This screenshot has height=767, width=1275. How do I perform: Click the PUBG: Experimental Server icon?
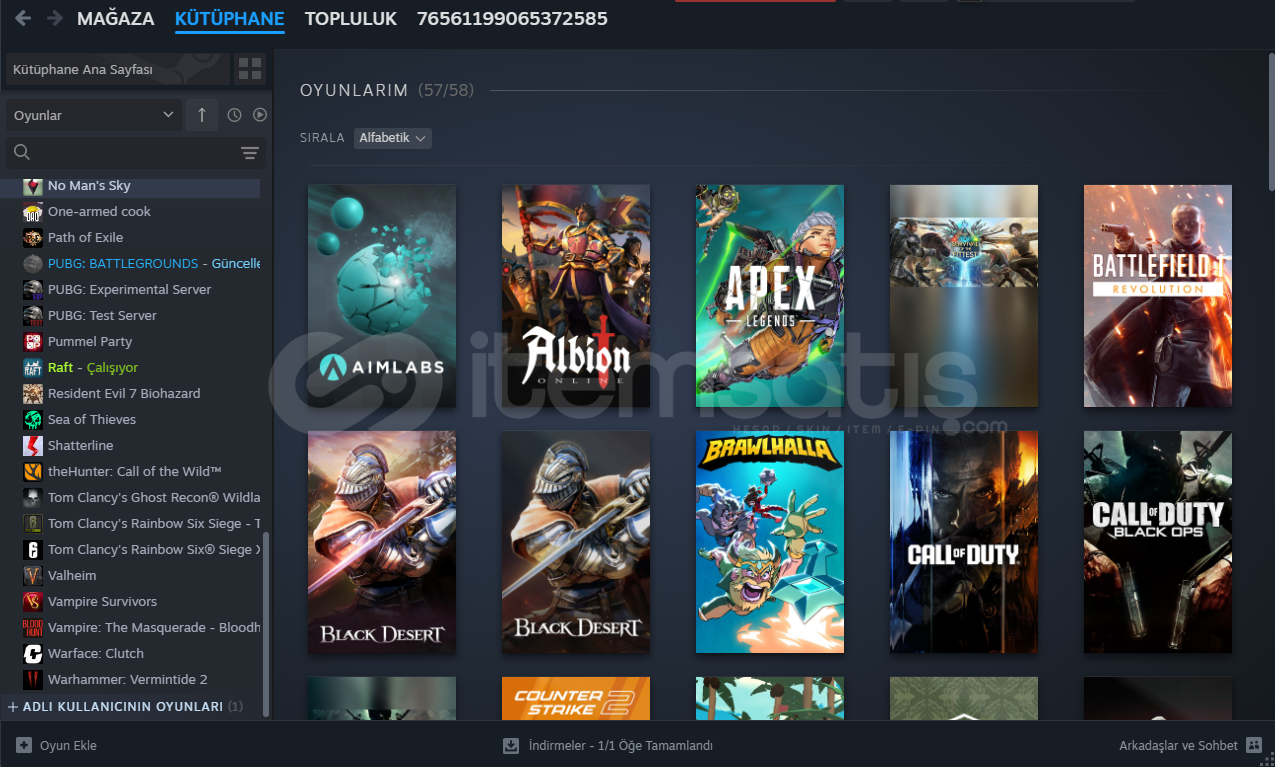[33, 290]
